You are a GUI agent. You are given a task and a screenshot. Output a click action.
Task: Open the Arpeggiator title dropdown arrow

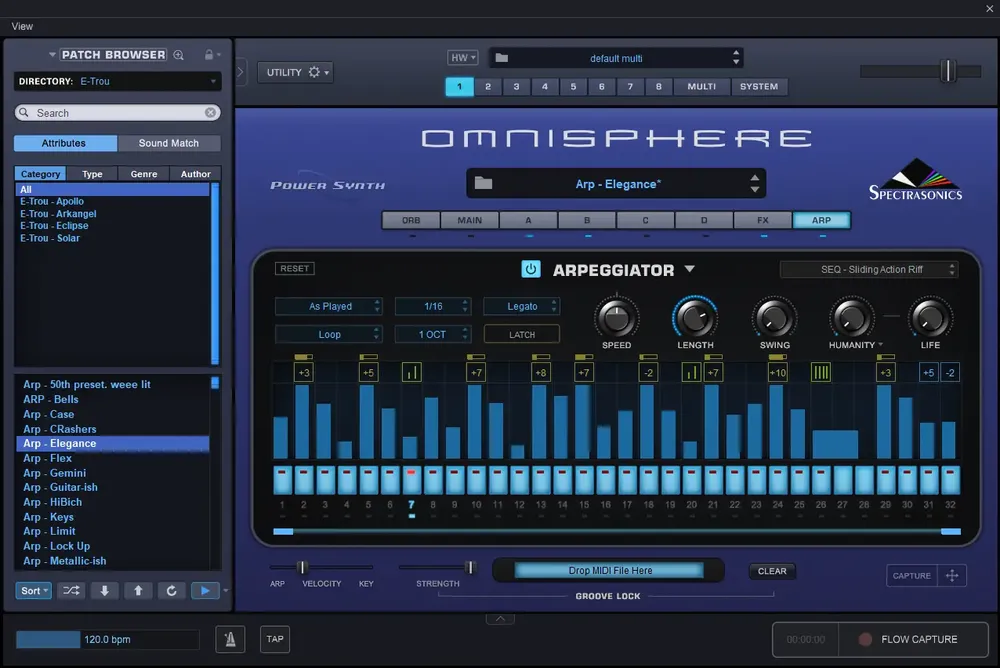coord(689,269)
